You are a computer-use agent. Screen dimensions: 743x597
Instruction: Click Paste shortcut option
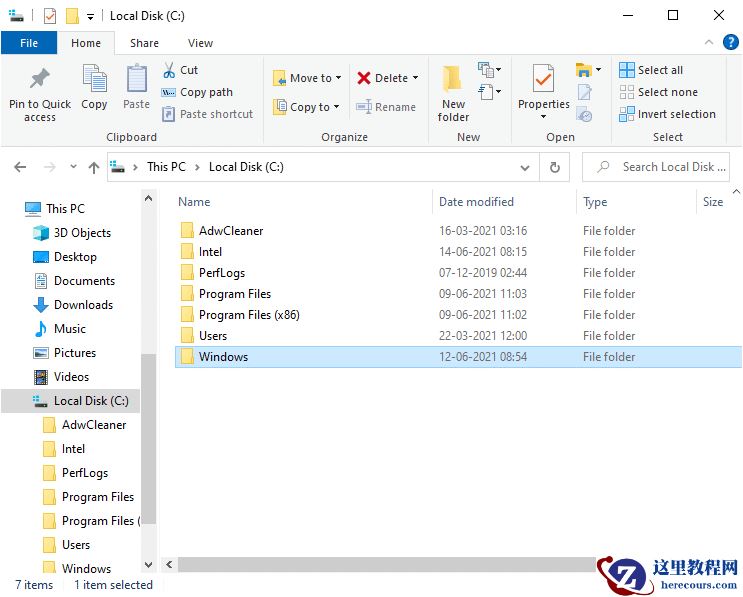tap(207, 114)
